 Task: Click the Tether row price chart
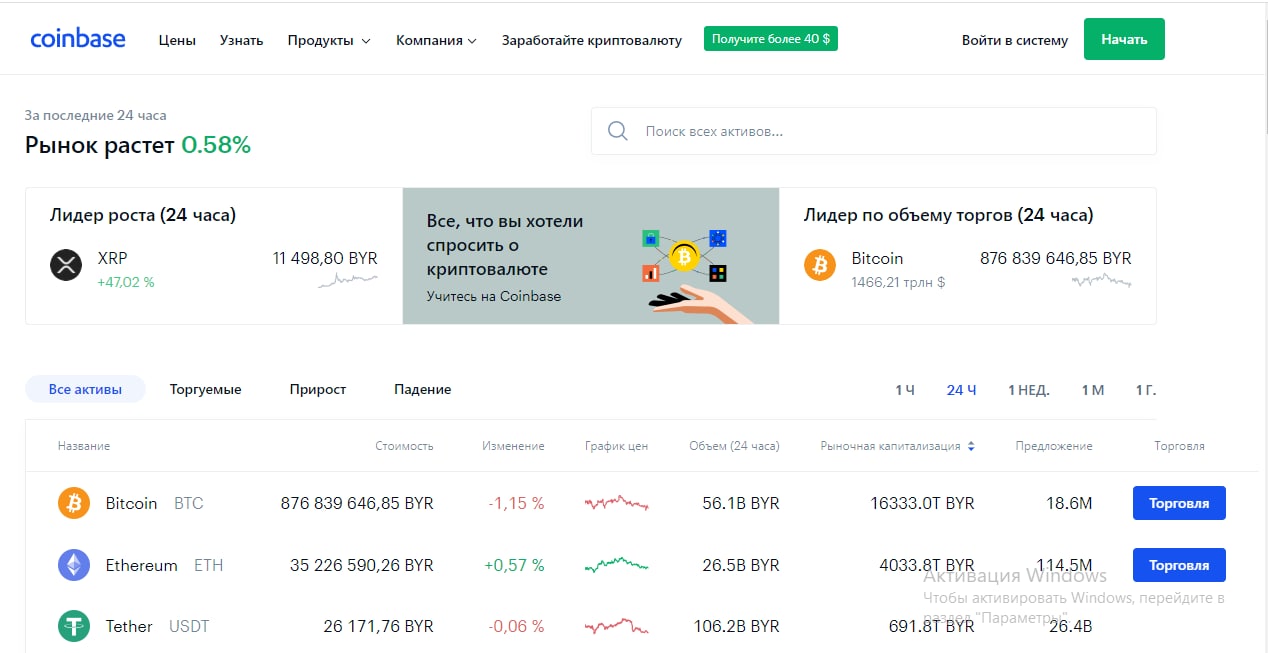coord(617,626)
